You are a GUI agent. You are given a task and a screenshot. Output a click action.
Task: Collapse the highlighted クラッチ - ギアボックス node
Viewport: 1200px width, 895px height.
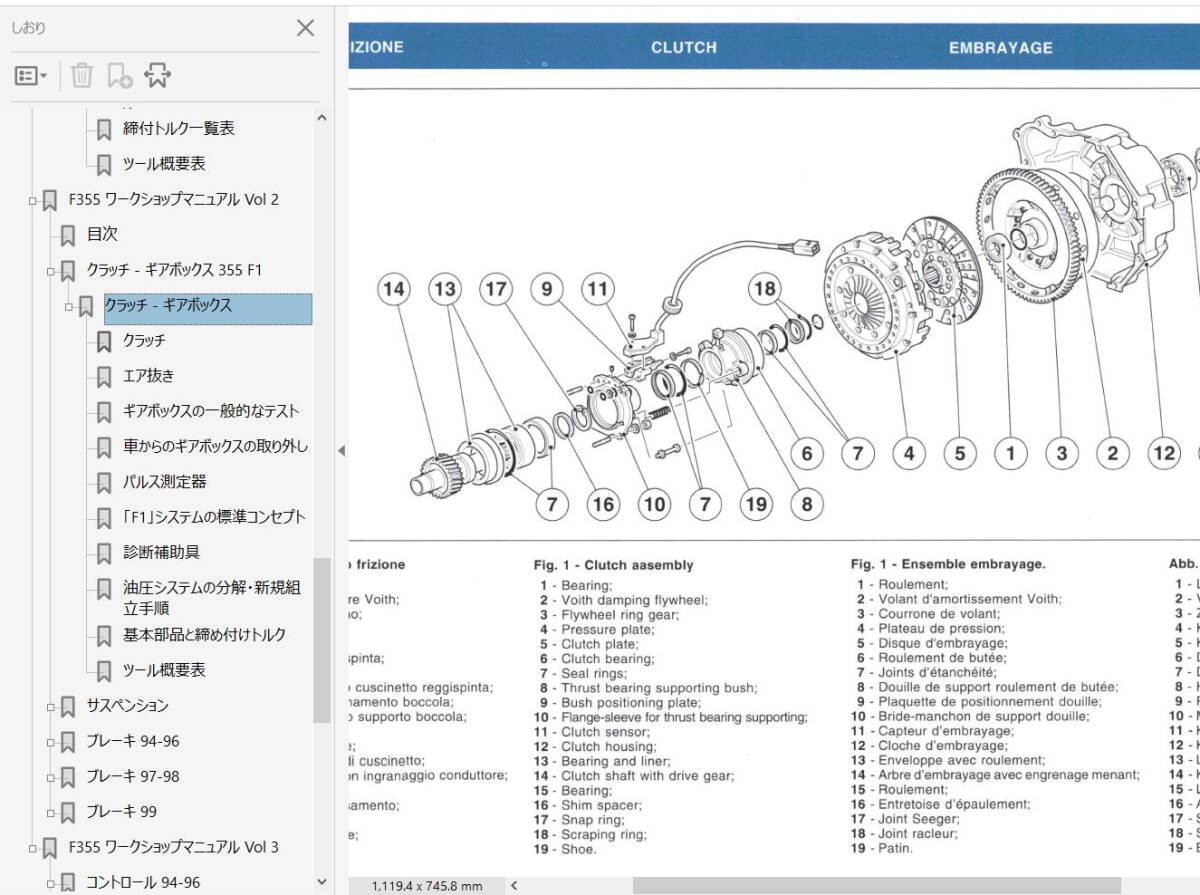[x=69, y=306]
